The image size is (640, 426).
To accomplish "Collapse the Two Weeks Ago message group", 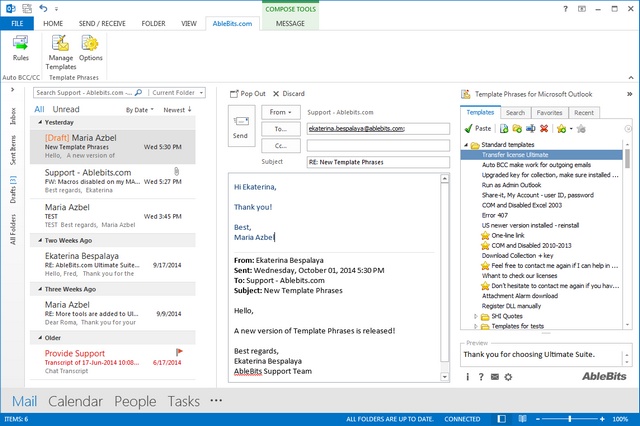I will pos(40,240).
